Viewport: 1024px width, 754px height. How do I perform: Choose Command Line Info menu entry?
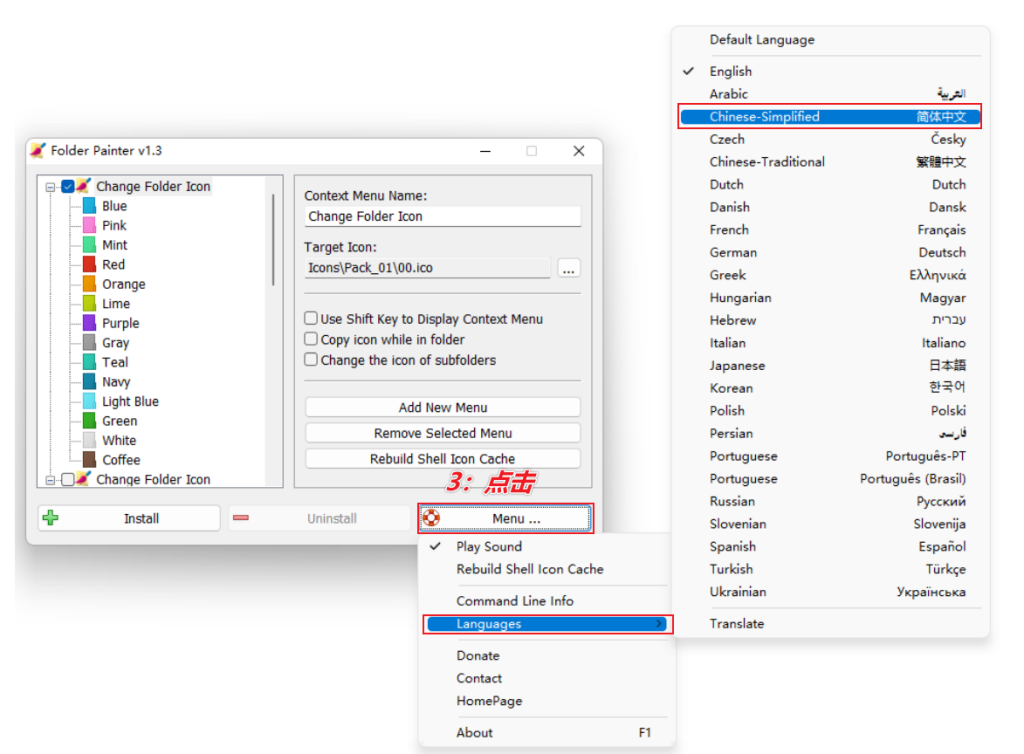point(515,601)
